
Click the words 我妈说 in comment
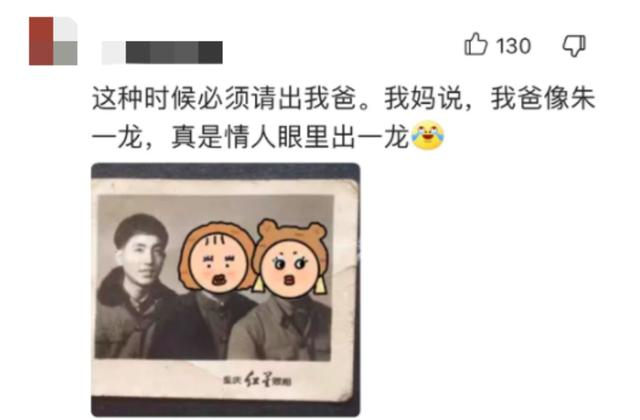pyautogui.click(x=422, y=98)
